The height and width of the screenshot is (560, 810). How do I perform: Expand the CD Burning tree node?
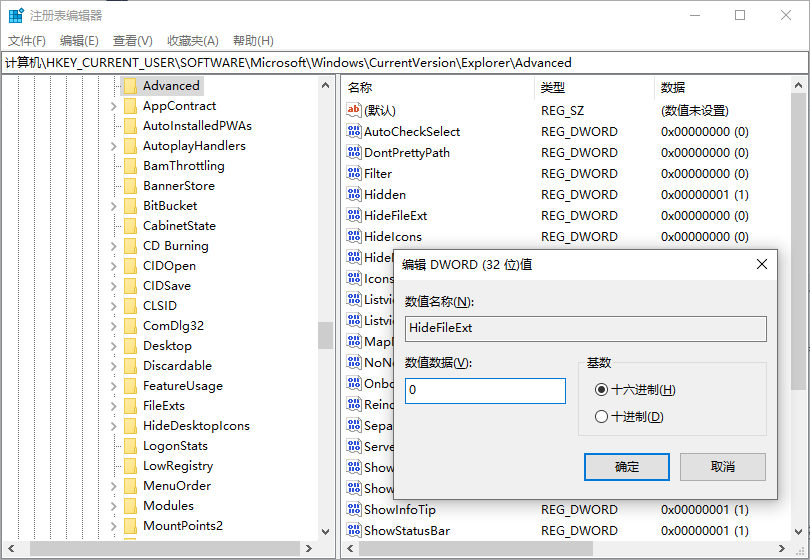[114, 246]
